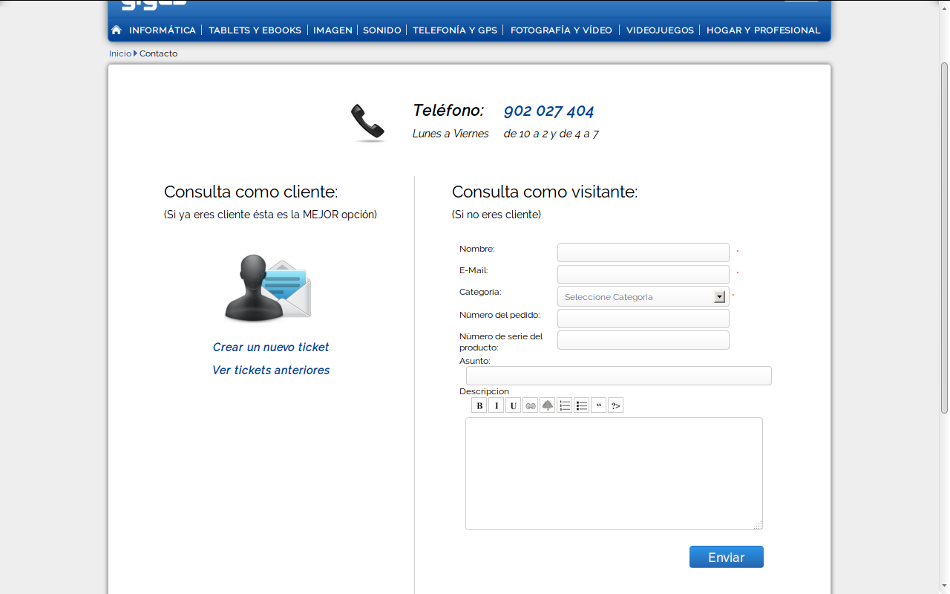Focus the E-Mail input field
950x594 pixels.
coord(643,274)
